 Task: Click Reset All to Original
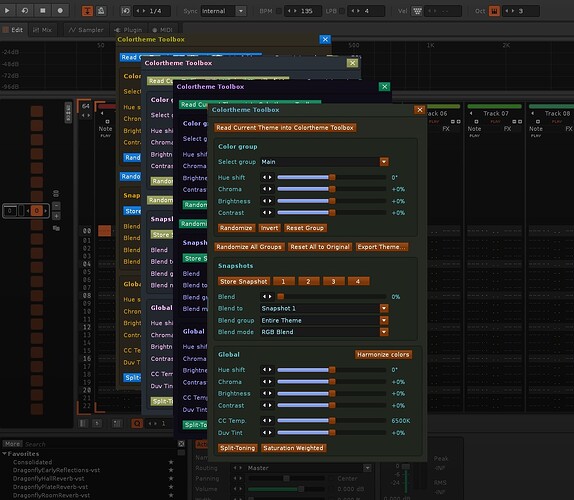(320, 247)
